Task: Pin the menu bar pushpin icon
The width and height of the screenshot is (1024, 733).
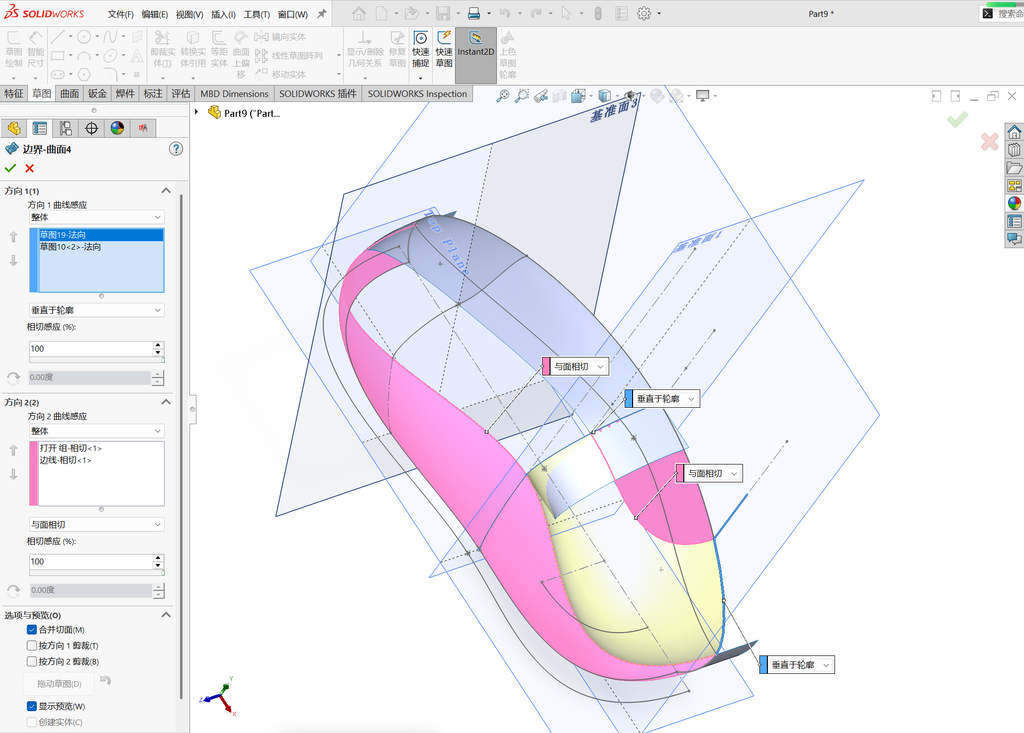Action: [321, 14]
